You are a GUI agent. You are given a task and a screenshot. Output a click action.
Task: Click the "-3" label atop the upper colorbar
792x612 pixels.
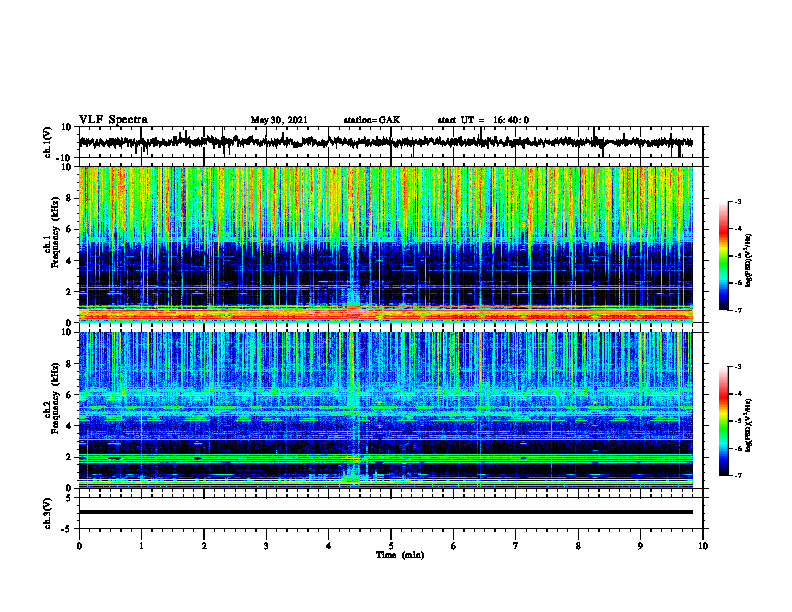[x=738, y=201]
